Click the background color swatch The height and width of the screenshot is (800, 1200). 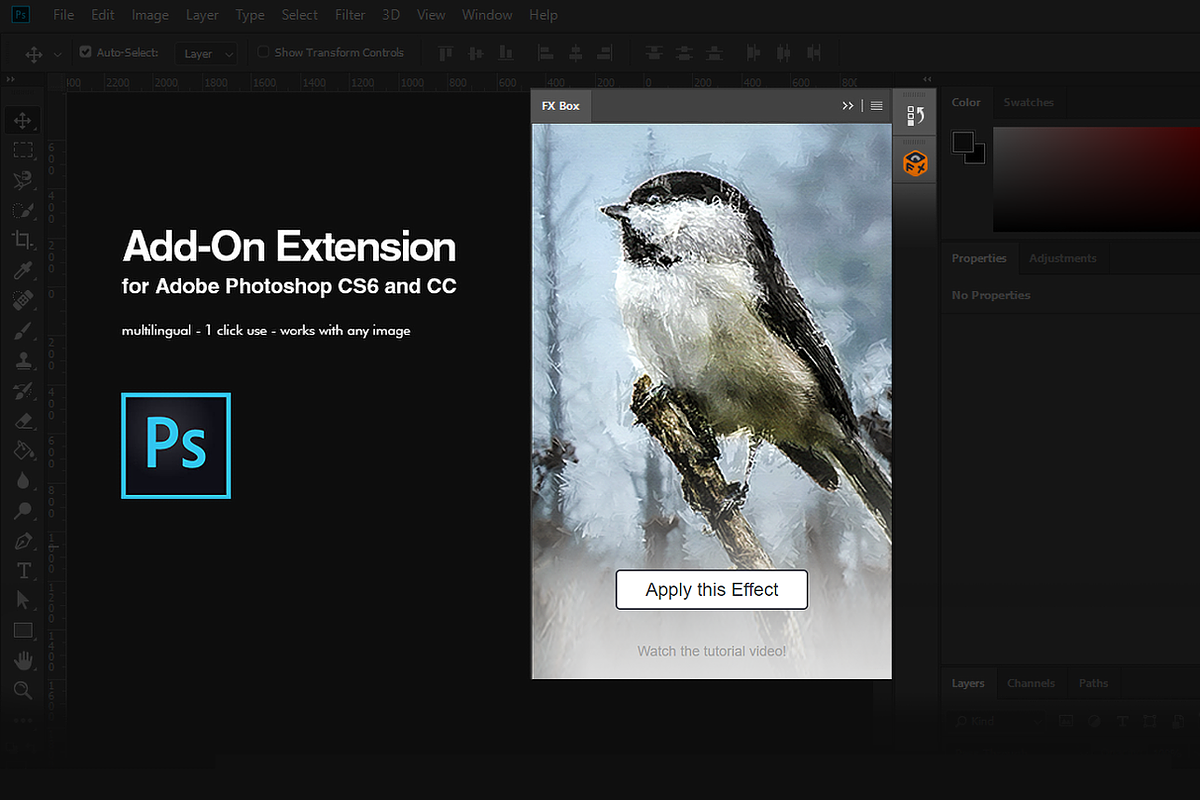[x=978, y=155]
